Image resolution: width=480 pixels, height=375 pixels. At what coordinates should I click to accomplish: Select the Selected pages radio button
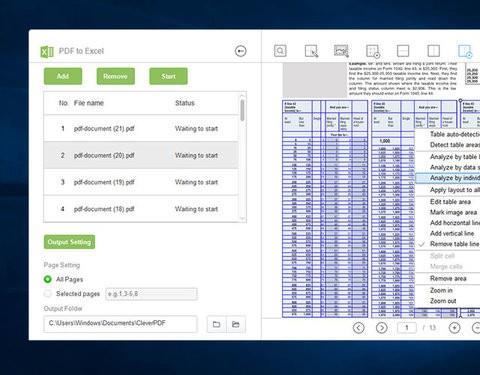click(x=48, y=294)
